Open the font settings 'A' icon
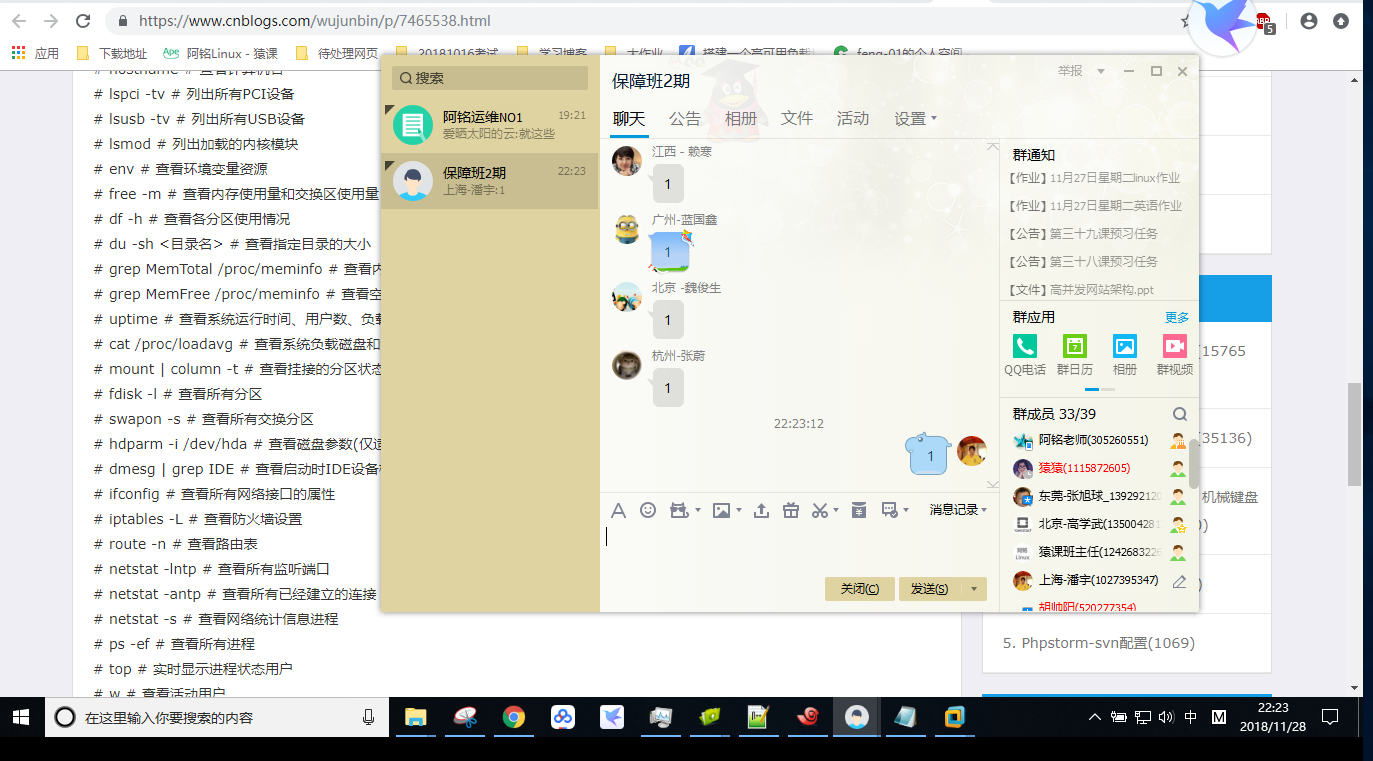 [x=618, y=510]
